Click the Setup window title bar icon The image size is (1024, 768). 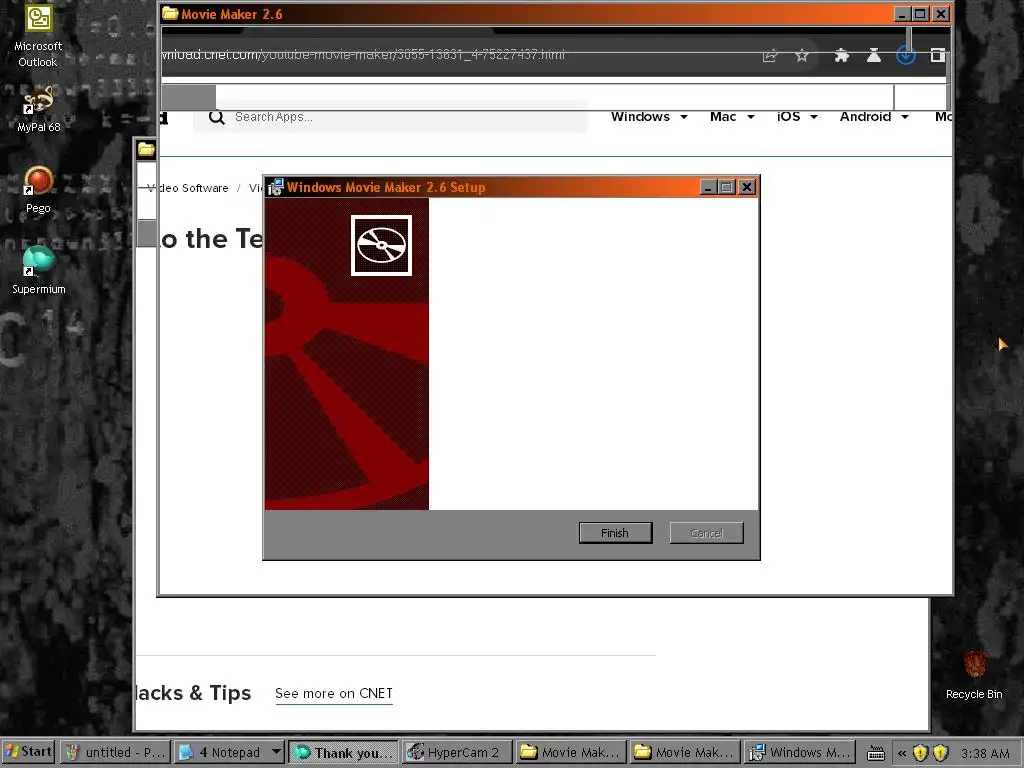point(276,187)
